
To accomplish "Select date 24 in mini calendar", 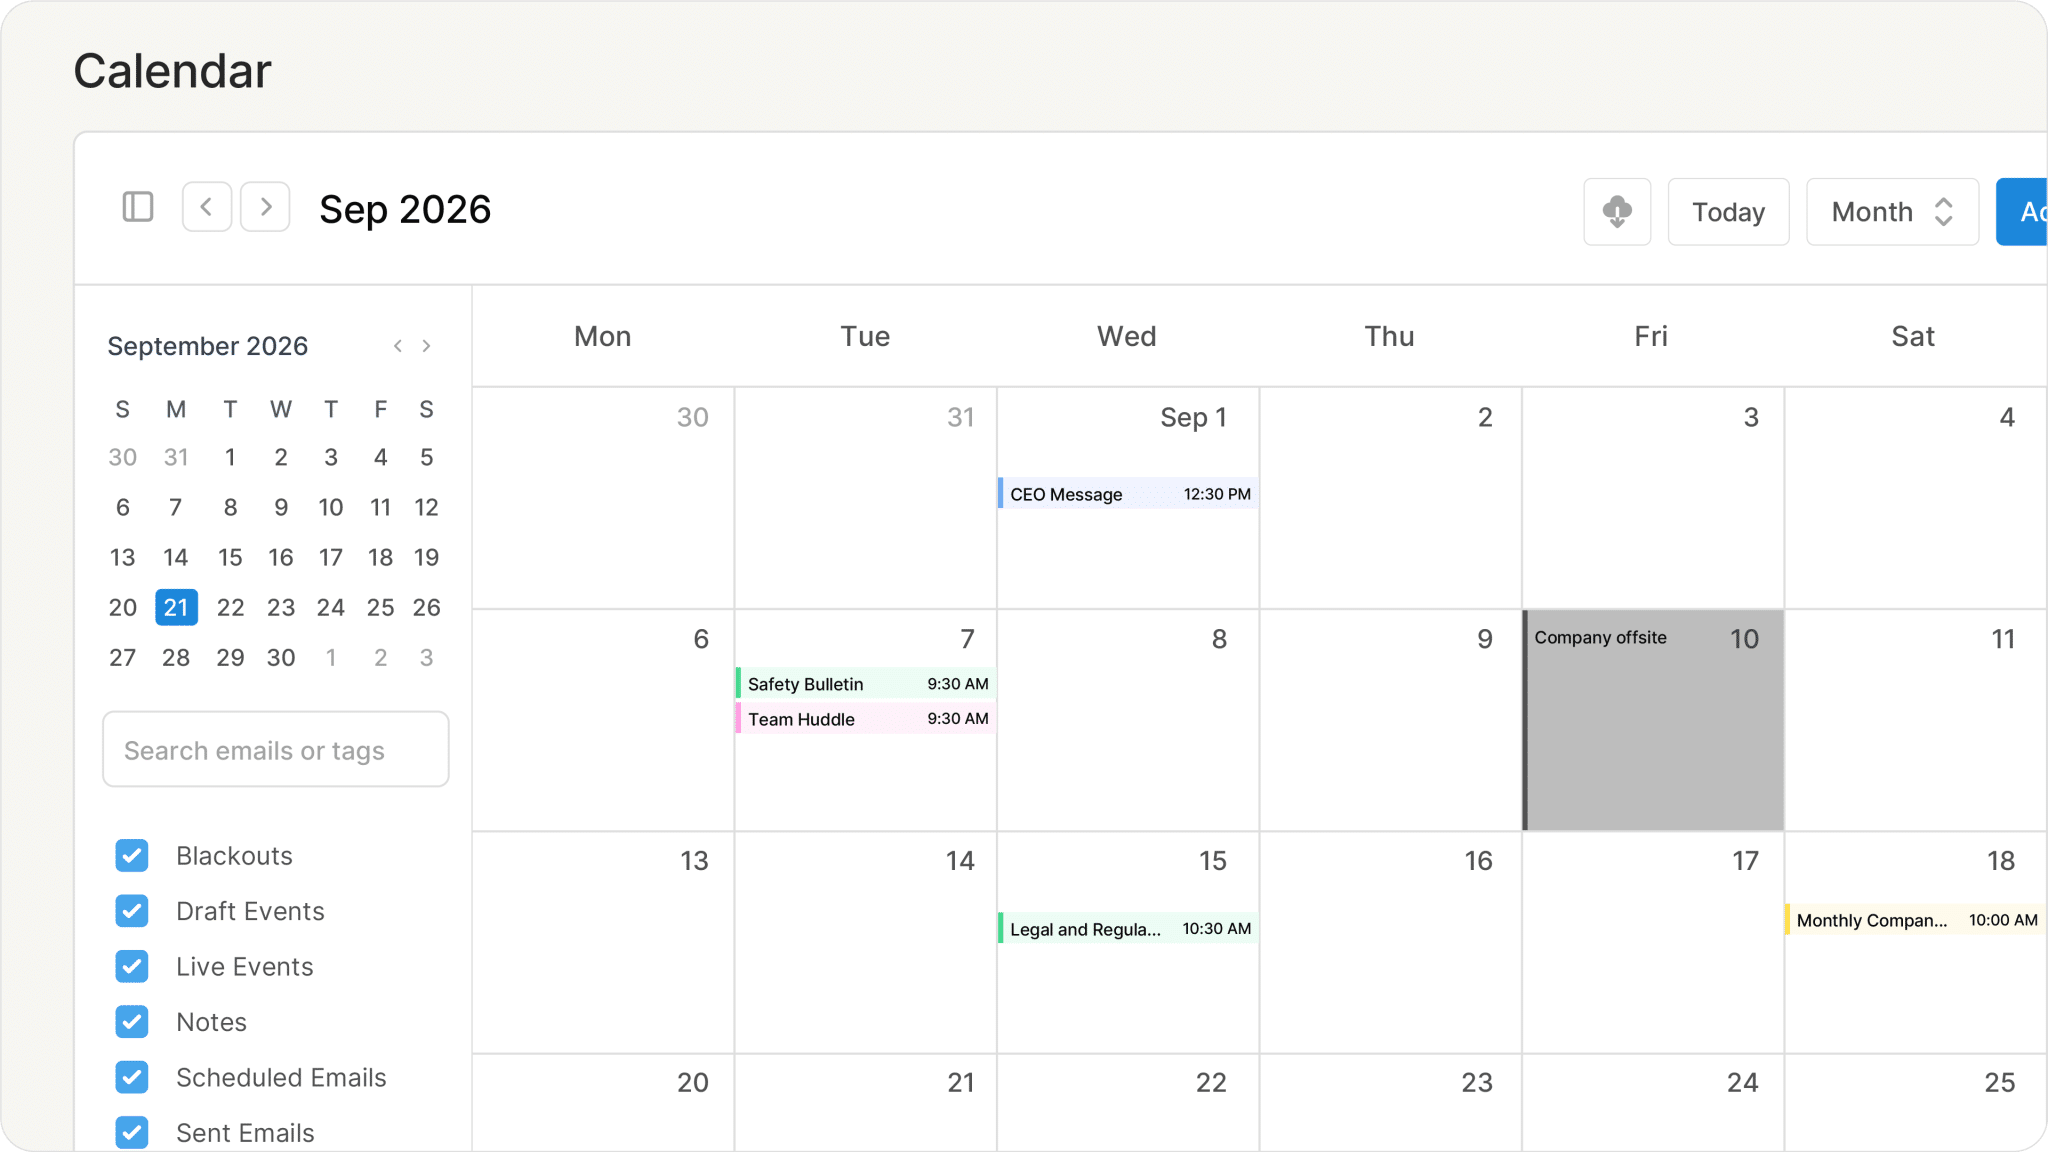I will (x=331, y=607).
